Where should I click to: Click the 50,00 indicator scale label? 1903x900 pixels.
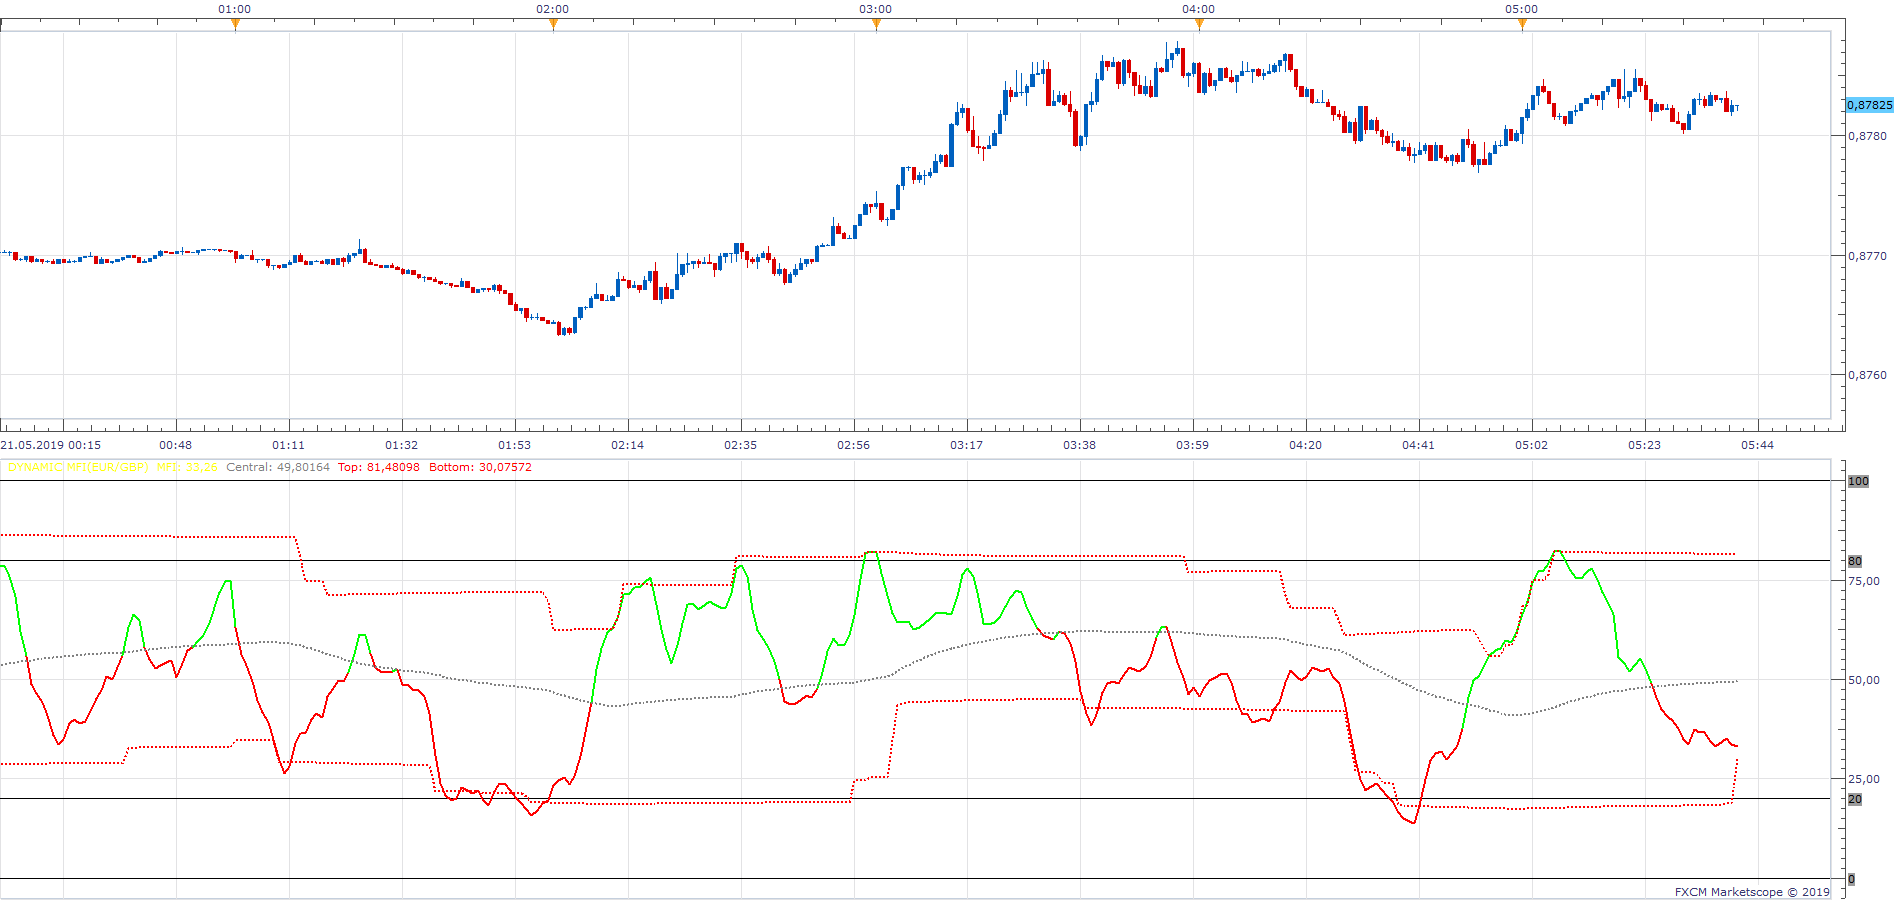click(x=1864, y=680)
